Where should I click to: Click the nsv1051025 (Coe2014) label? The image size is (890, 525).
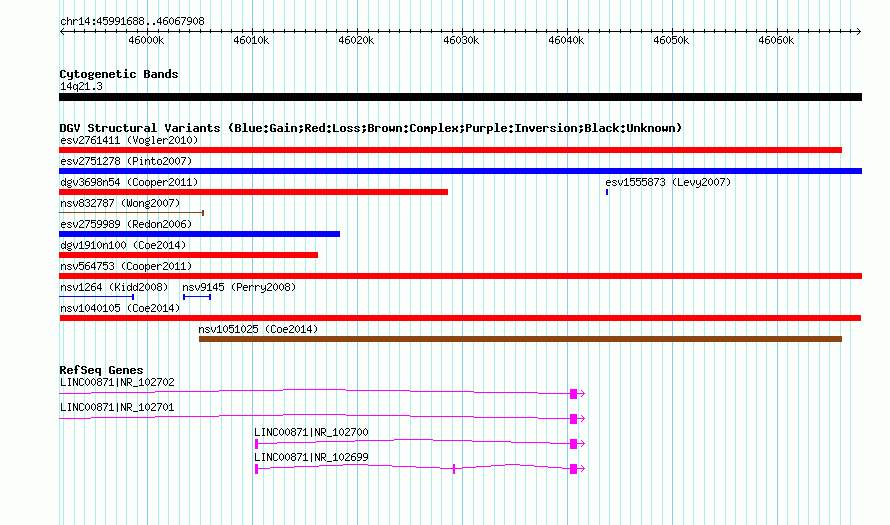click(x=258, y=329)
